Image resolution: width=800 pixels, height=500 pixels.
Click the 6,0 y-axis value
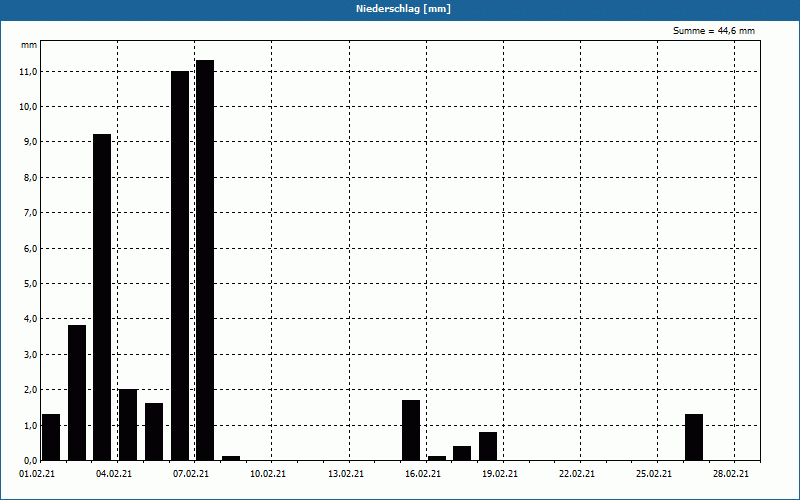pyautogui.click(x=30, y=248)
